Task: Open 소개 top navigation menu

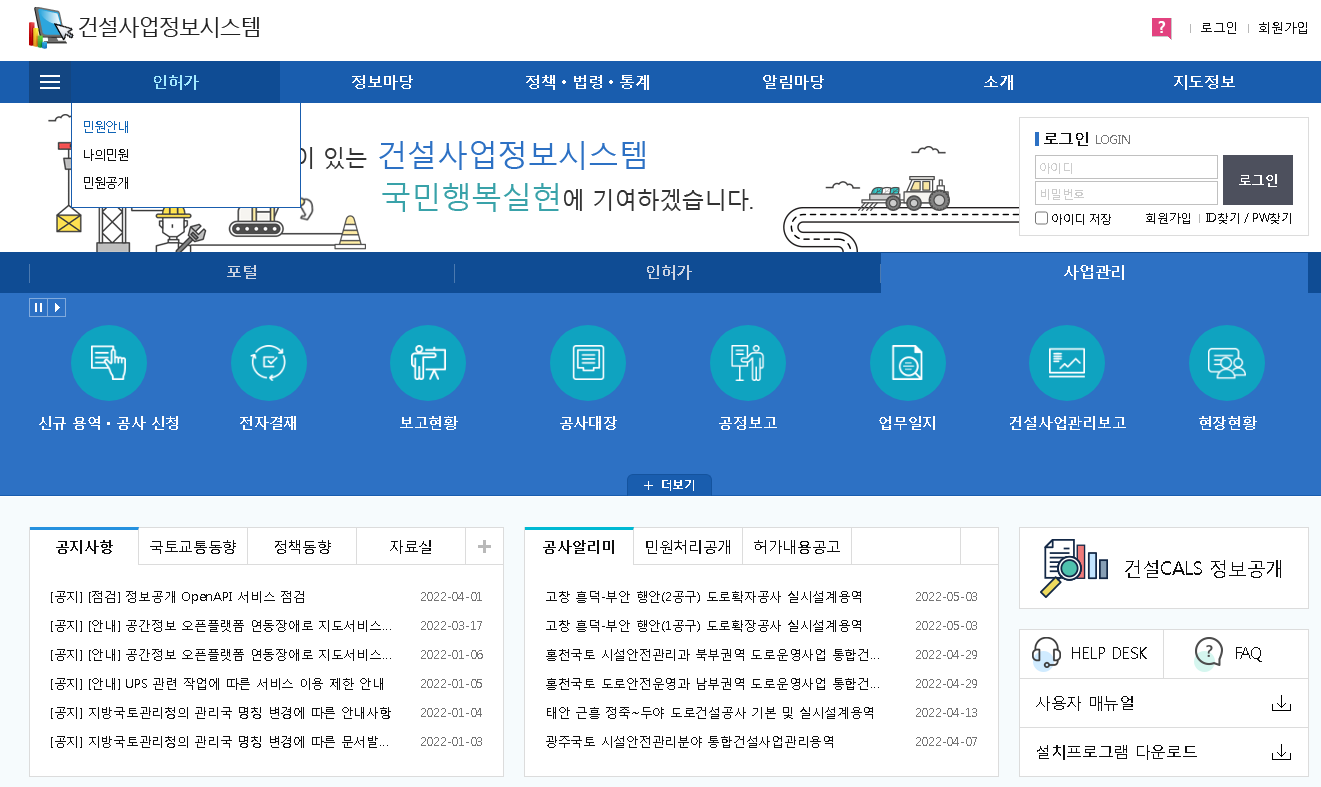Action: tap(998, 82)
